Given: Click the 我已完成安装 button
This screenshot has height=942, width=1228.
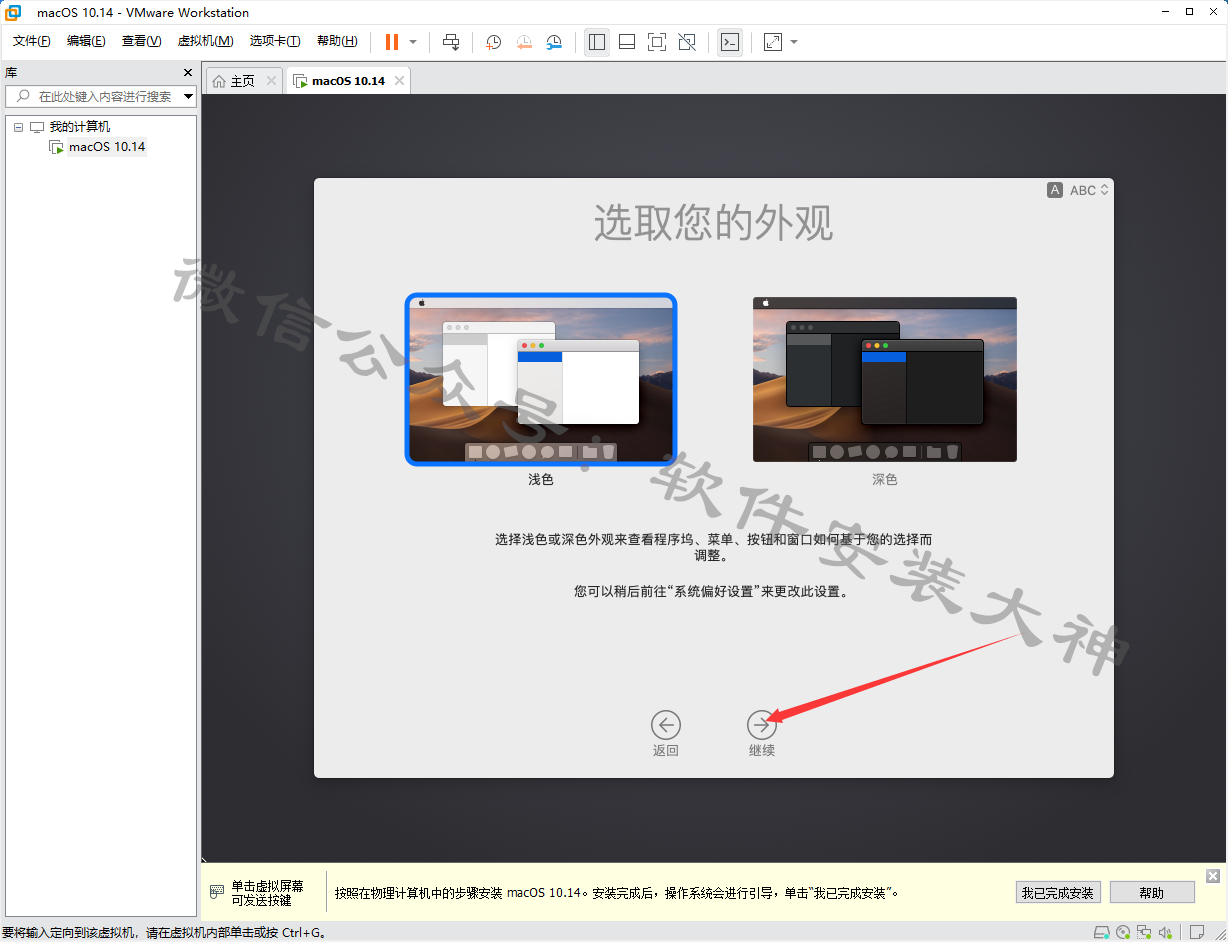Looking at the screenshot, I should [x=1058, y=893].
